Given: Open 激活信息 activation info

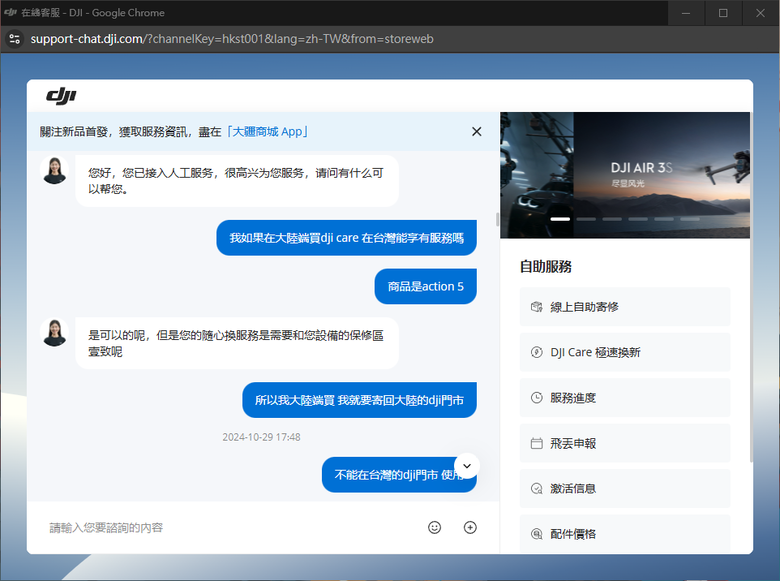Looking at the screenshot, I should click(x=625, y=488).
